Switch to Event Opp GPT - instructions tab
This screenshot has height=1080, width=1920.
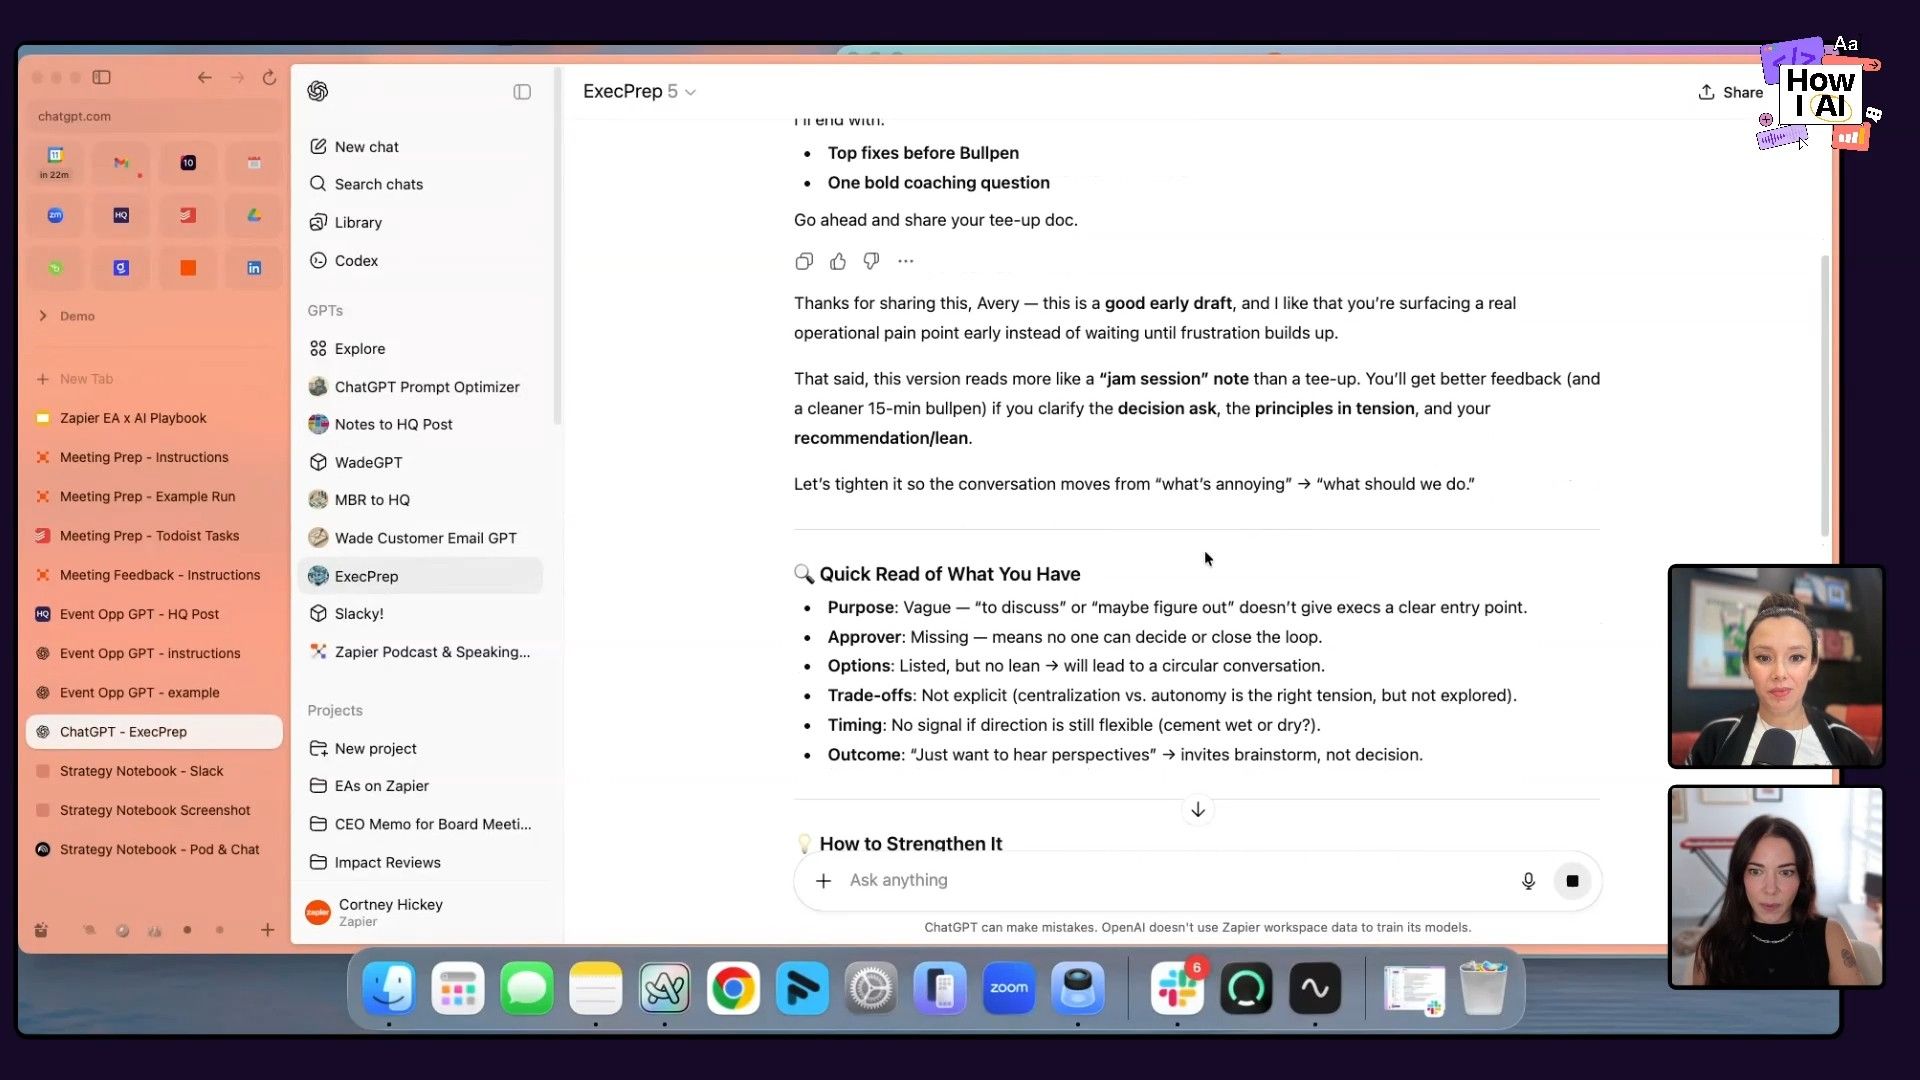[x=155, y=653]
